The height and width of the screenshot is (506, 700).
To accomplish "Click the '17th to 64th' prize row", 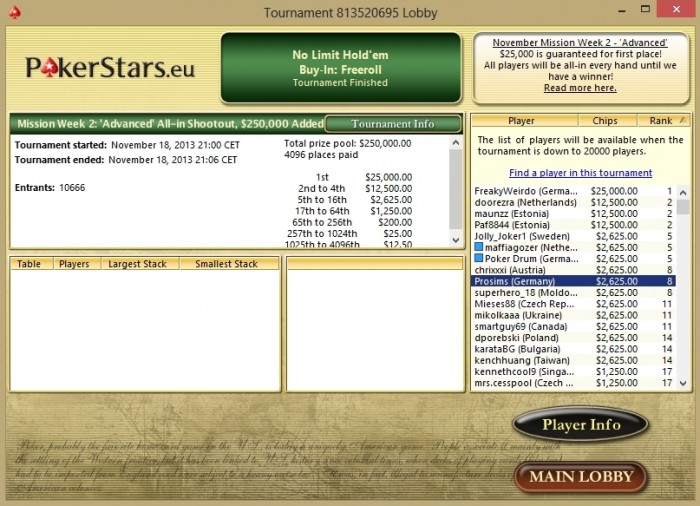I will point(348,211).
